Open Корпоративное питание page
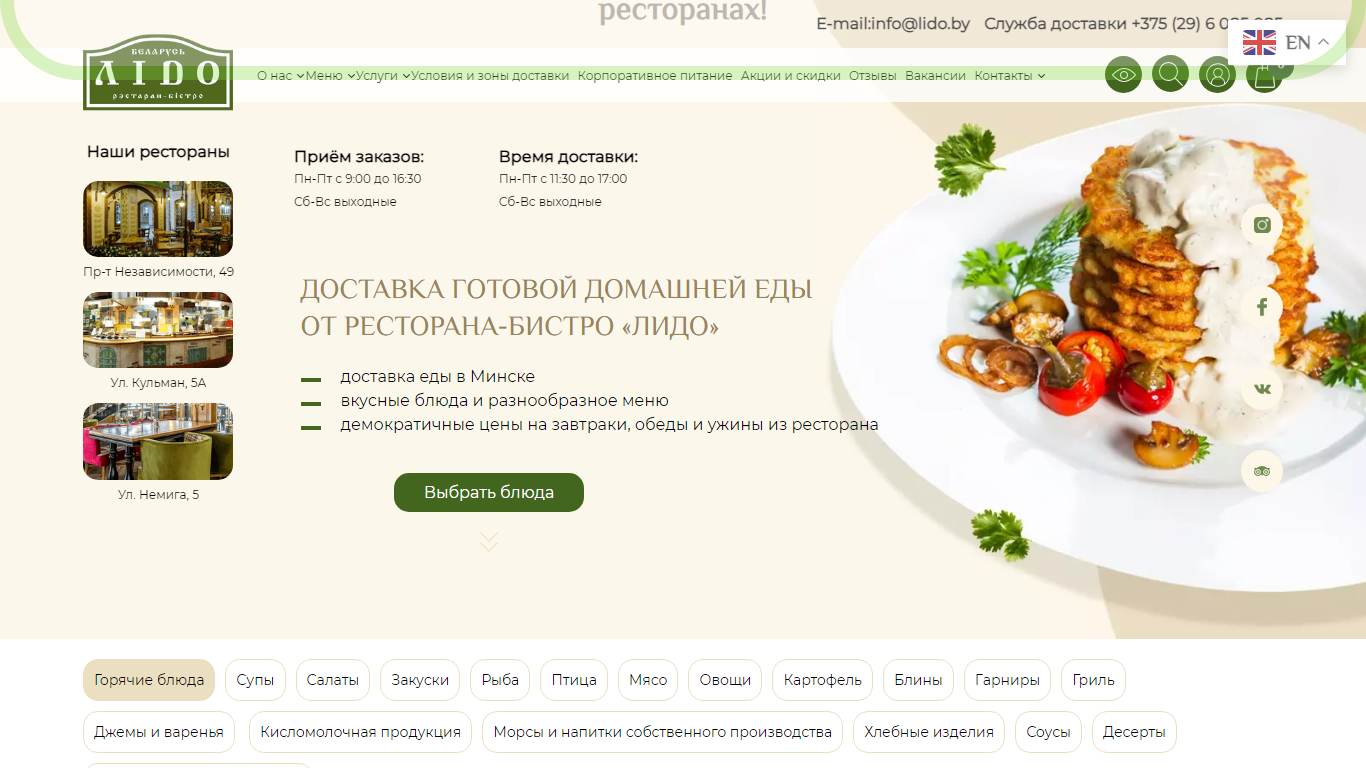The image size is (1366, 768). [655, 76]
